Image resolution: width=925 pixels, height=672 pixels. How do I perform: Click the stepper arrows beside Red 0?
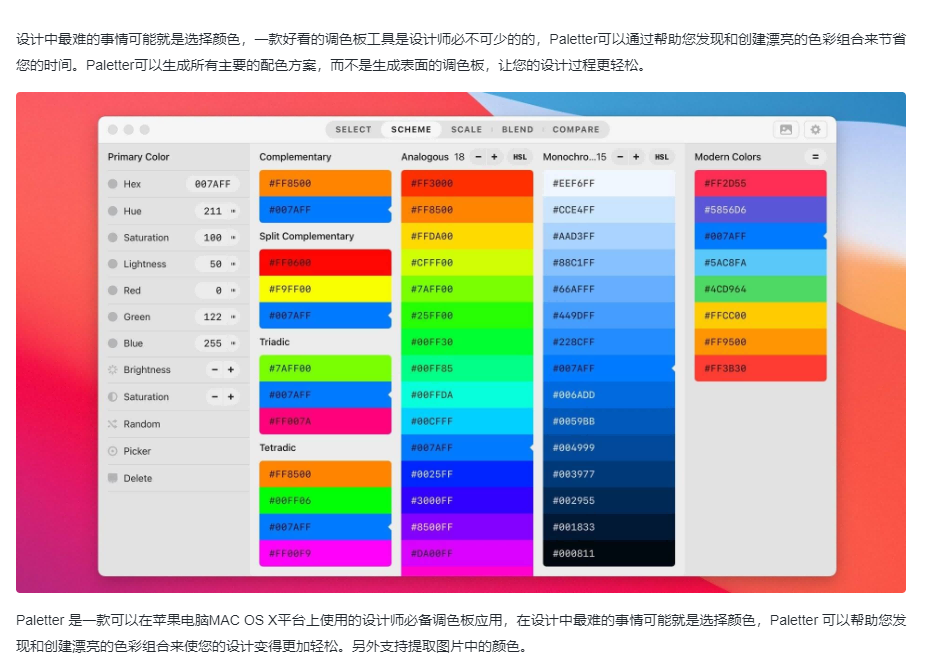tap(233, 291)
